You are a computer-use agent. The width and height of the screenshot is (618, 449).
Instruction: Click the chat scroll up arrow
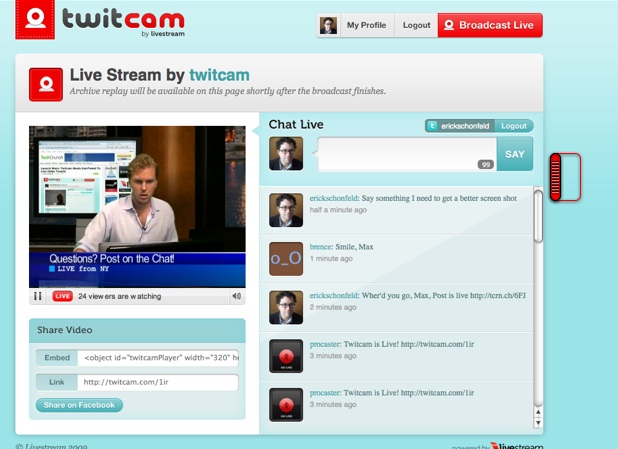pyautogui.click(x=538, y=412)
